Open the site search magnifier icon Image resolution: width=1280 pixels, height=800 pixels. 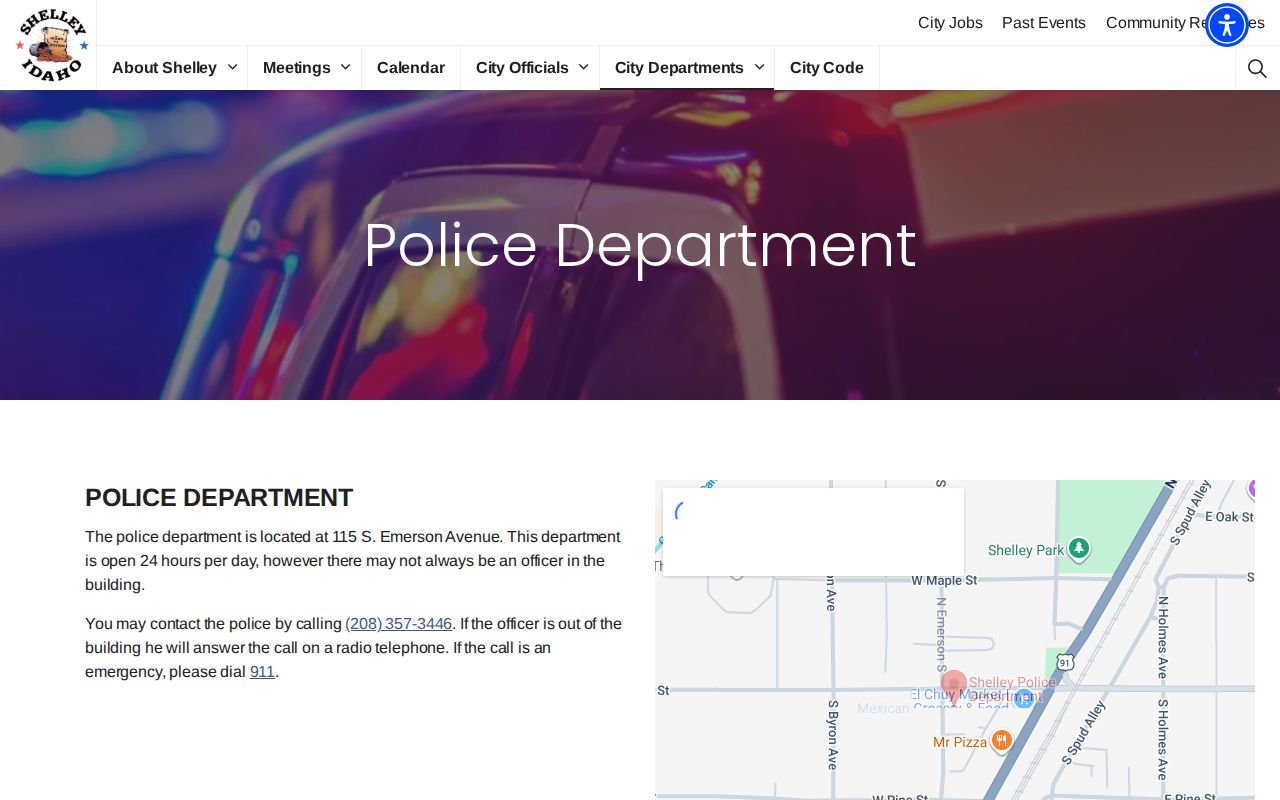pyautogui.click(x=1257, y=68)
